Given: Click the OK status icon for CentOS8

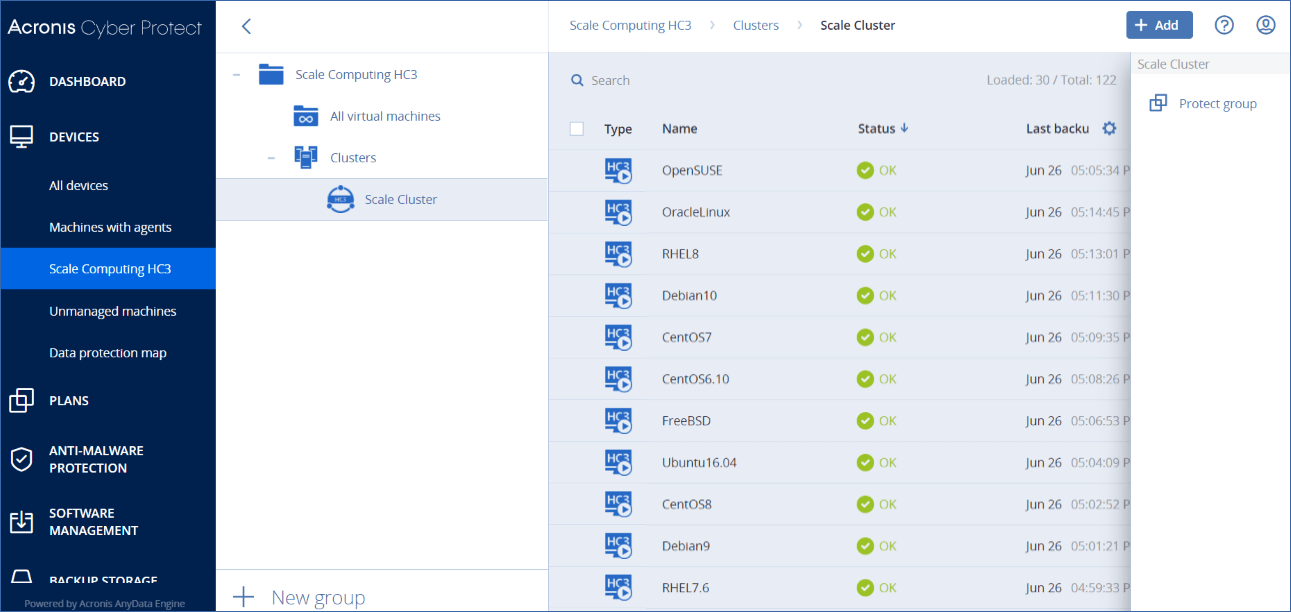Looking at the screenshot, I should 865,505.
